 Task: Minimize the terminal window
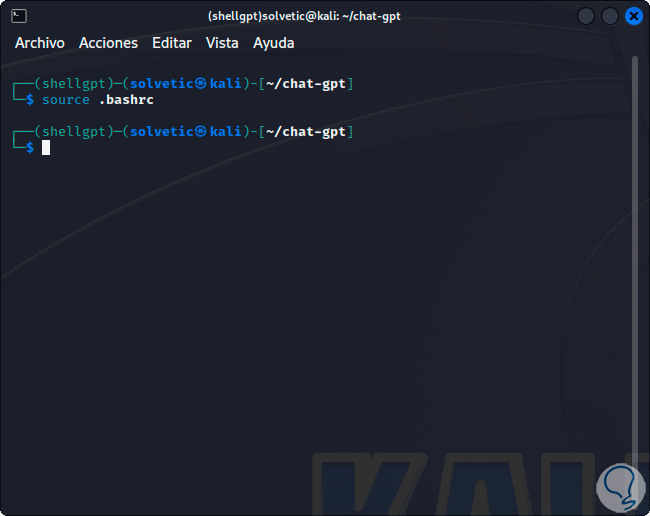586,16
